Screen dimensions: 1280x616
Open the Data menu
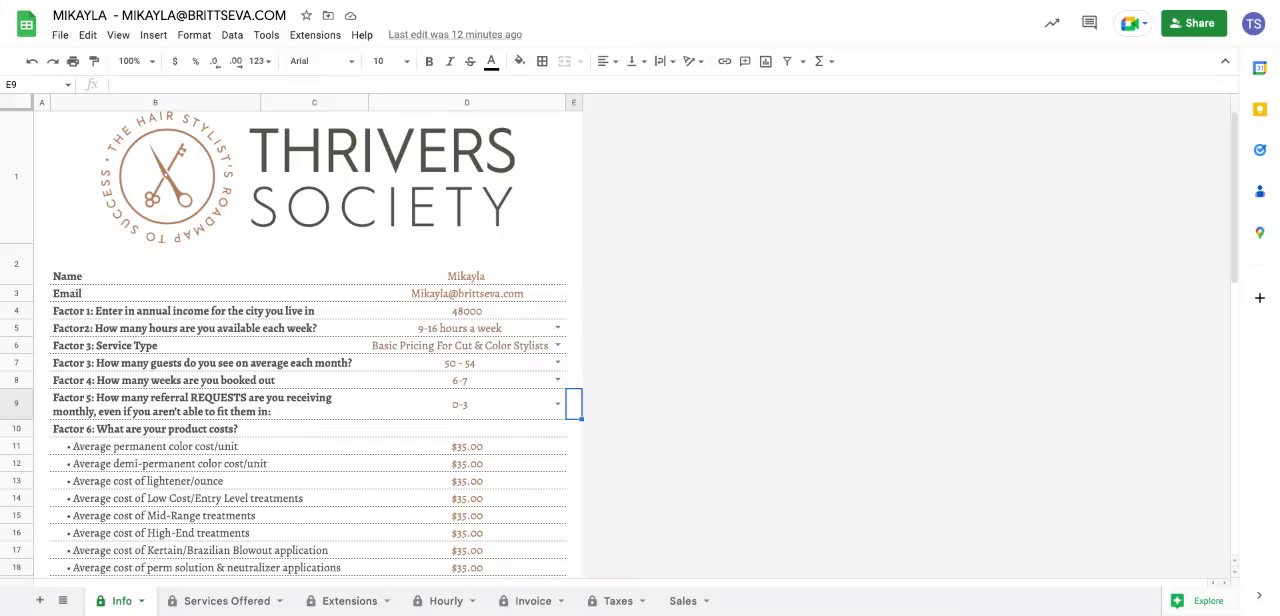(232, 35)
